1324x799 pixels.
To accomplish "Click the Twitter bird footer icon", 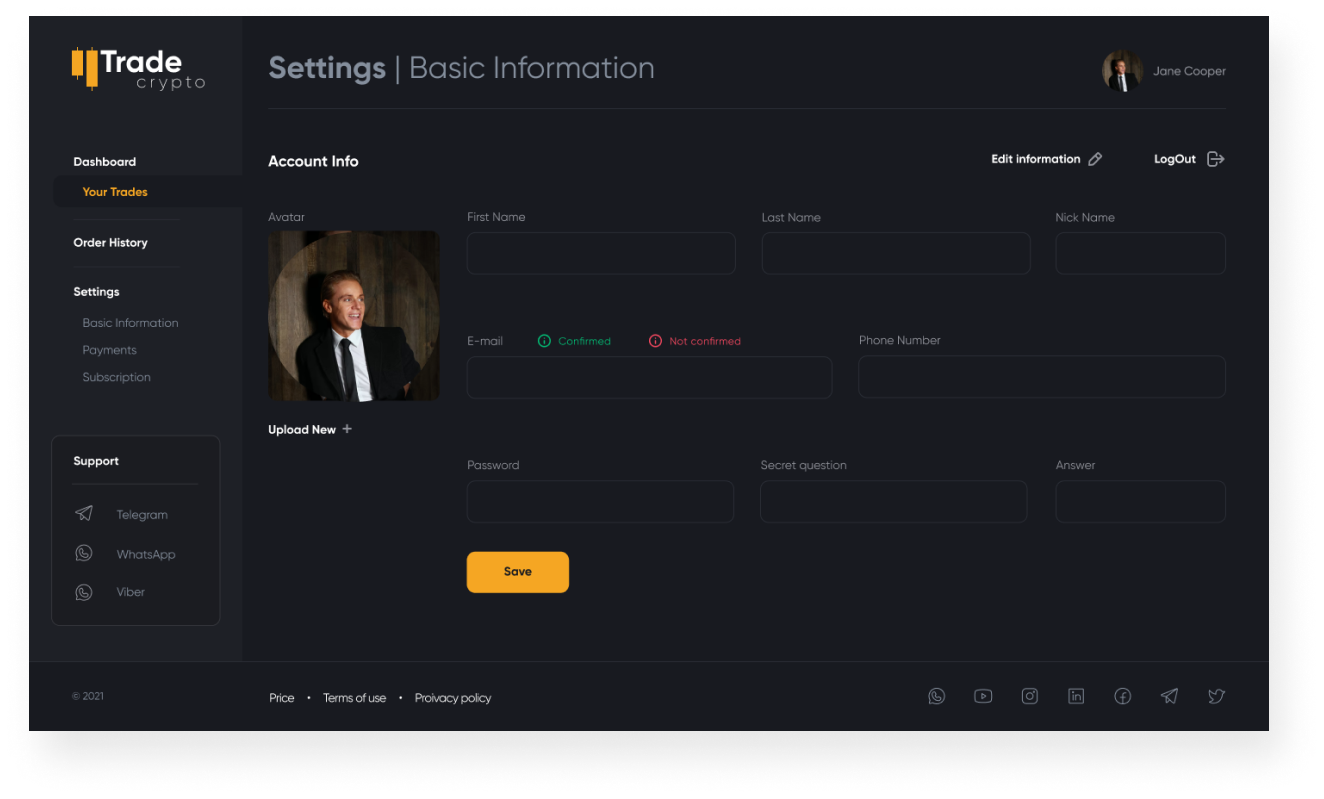I will click(x=1216, y=696).
